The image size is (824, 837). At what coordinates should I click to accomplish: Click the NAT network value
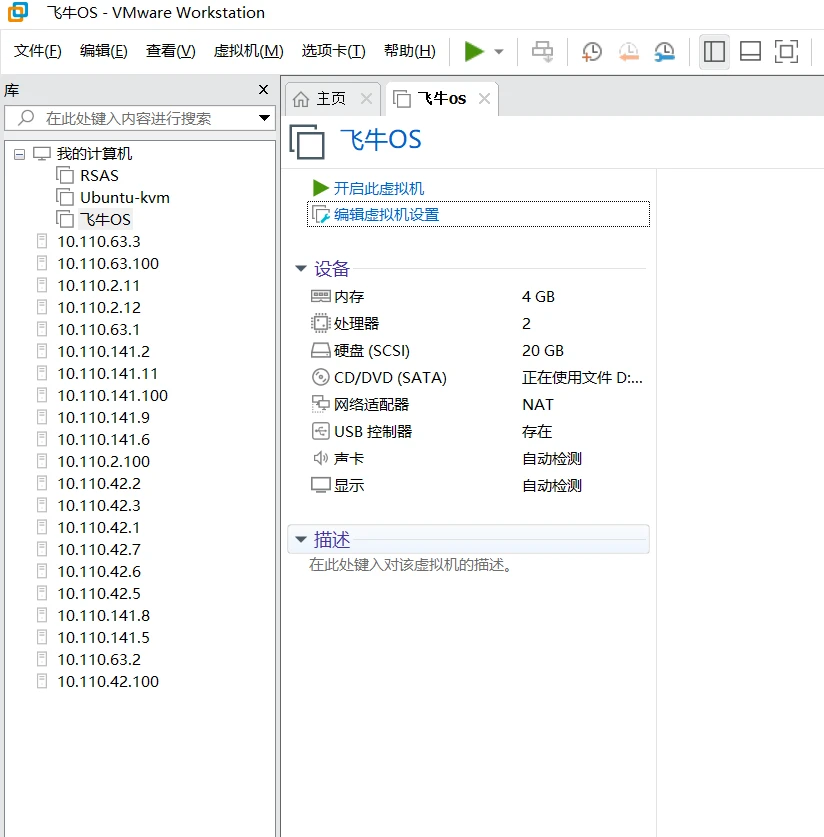click(538, 405)
